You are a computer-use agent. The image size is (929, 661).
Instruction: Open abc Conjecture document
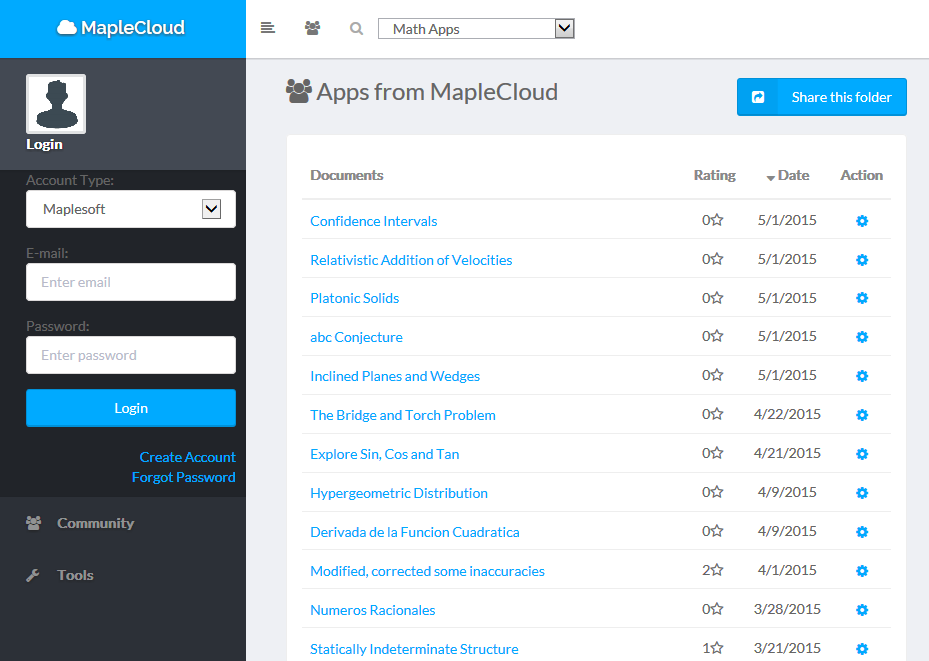tap(357, 337)
